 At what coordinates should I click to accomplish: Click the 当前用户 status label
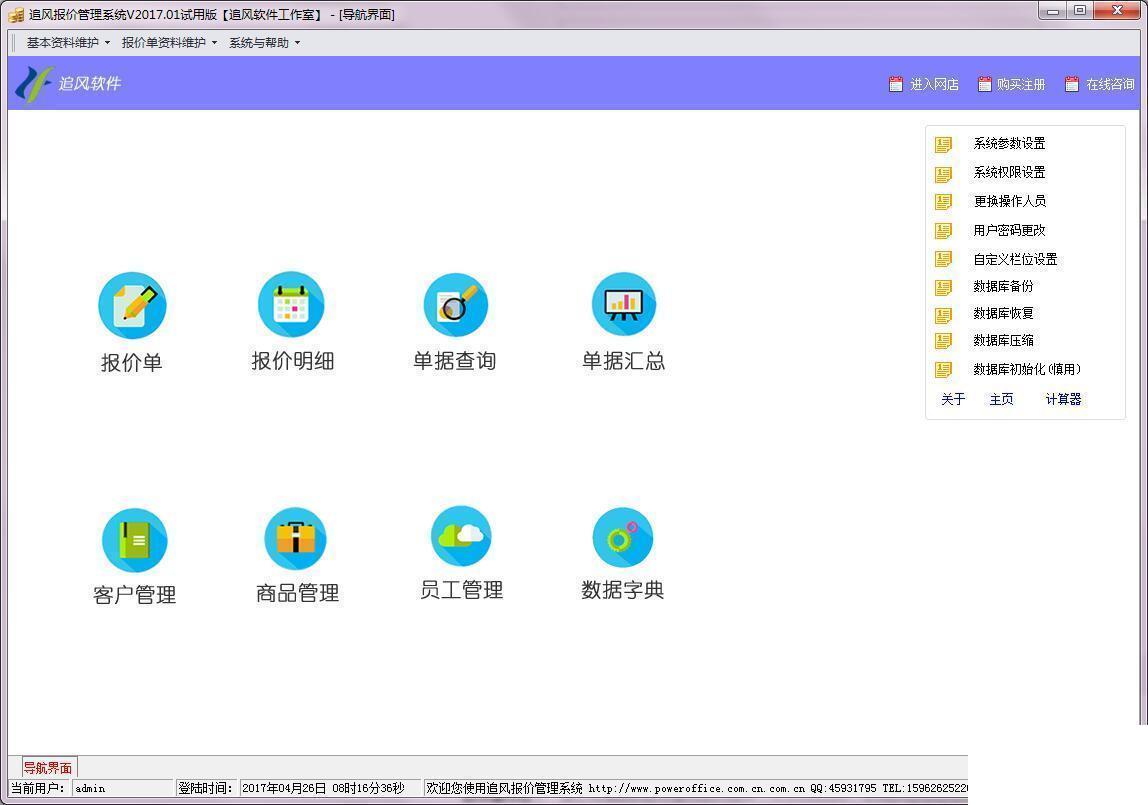(37, 788)
